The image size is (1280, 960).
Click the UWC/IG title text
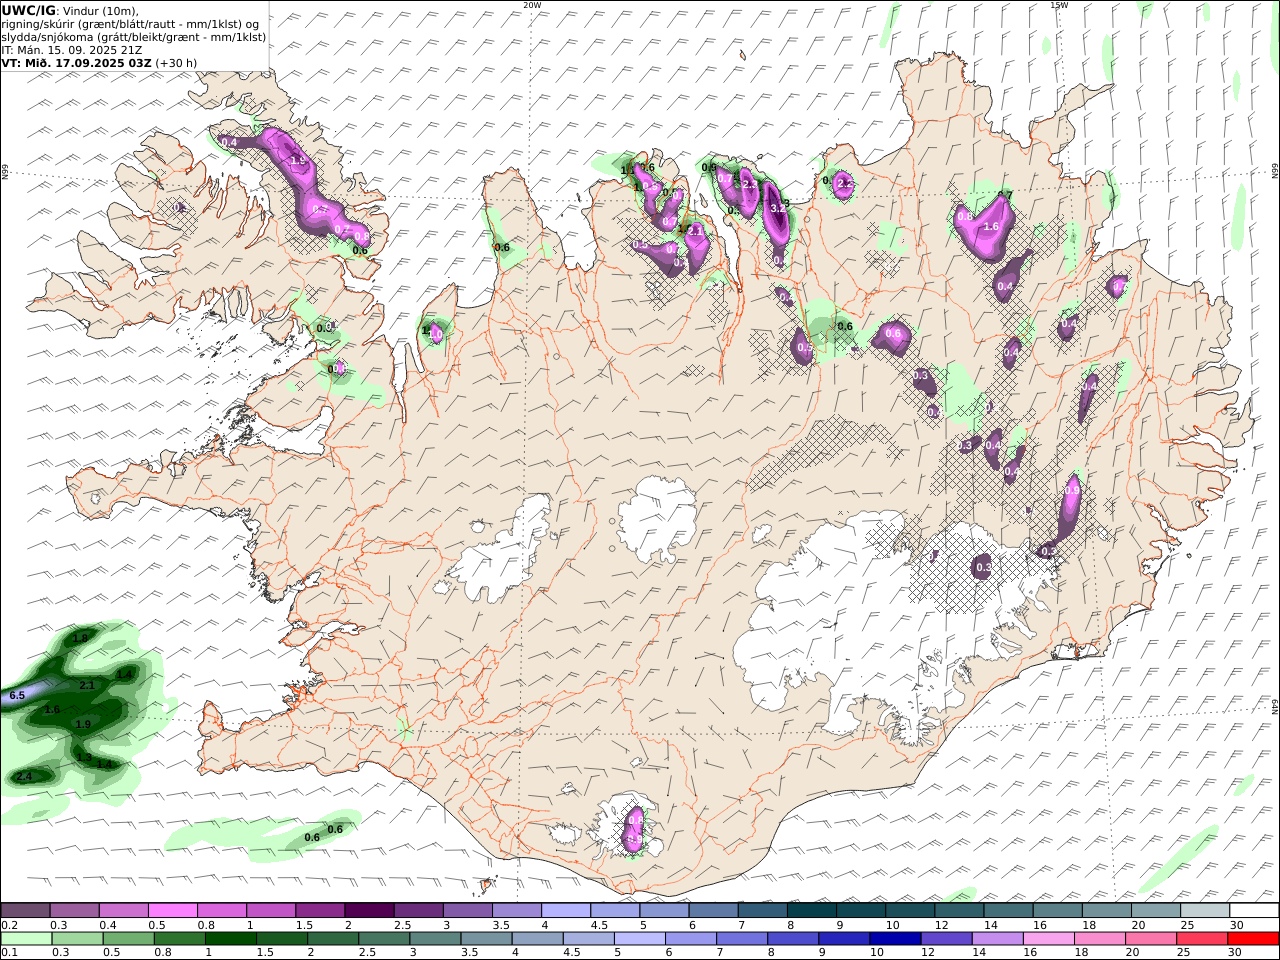coord(29,10)
